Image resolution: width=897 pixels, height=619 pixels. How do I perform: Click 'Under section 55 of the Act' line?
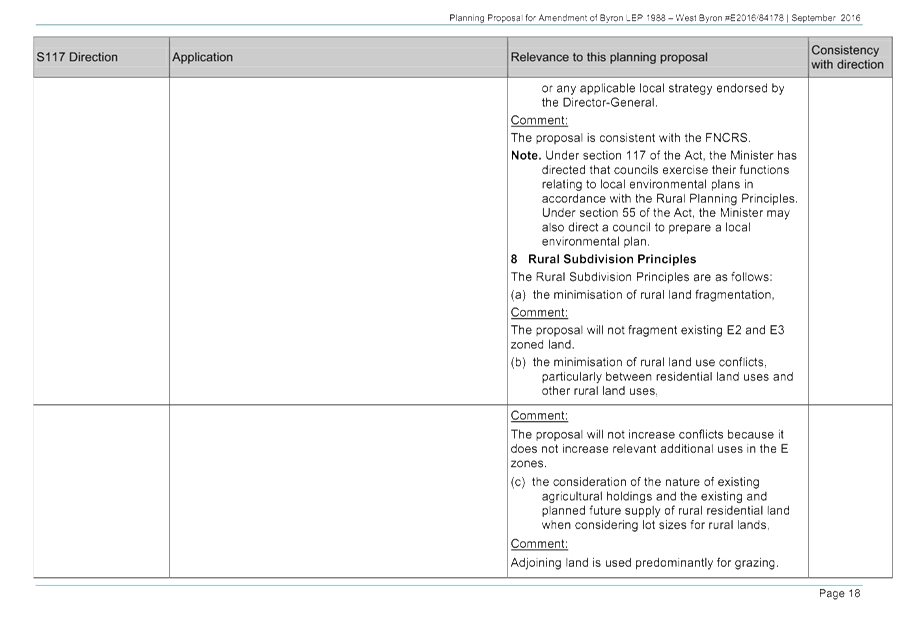(666, 213)
